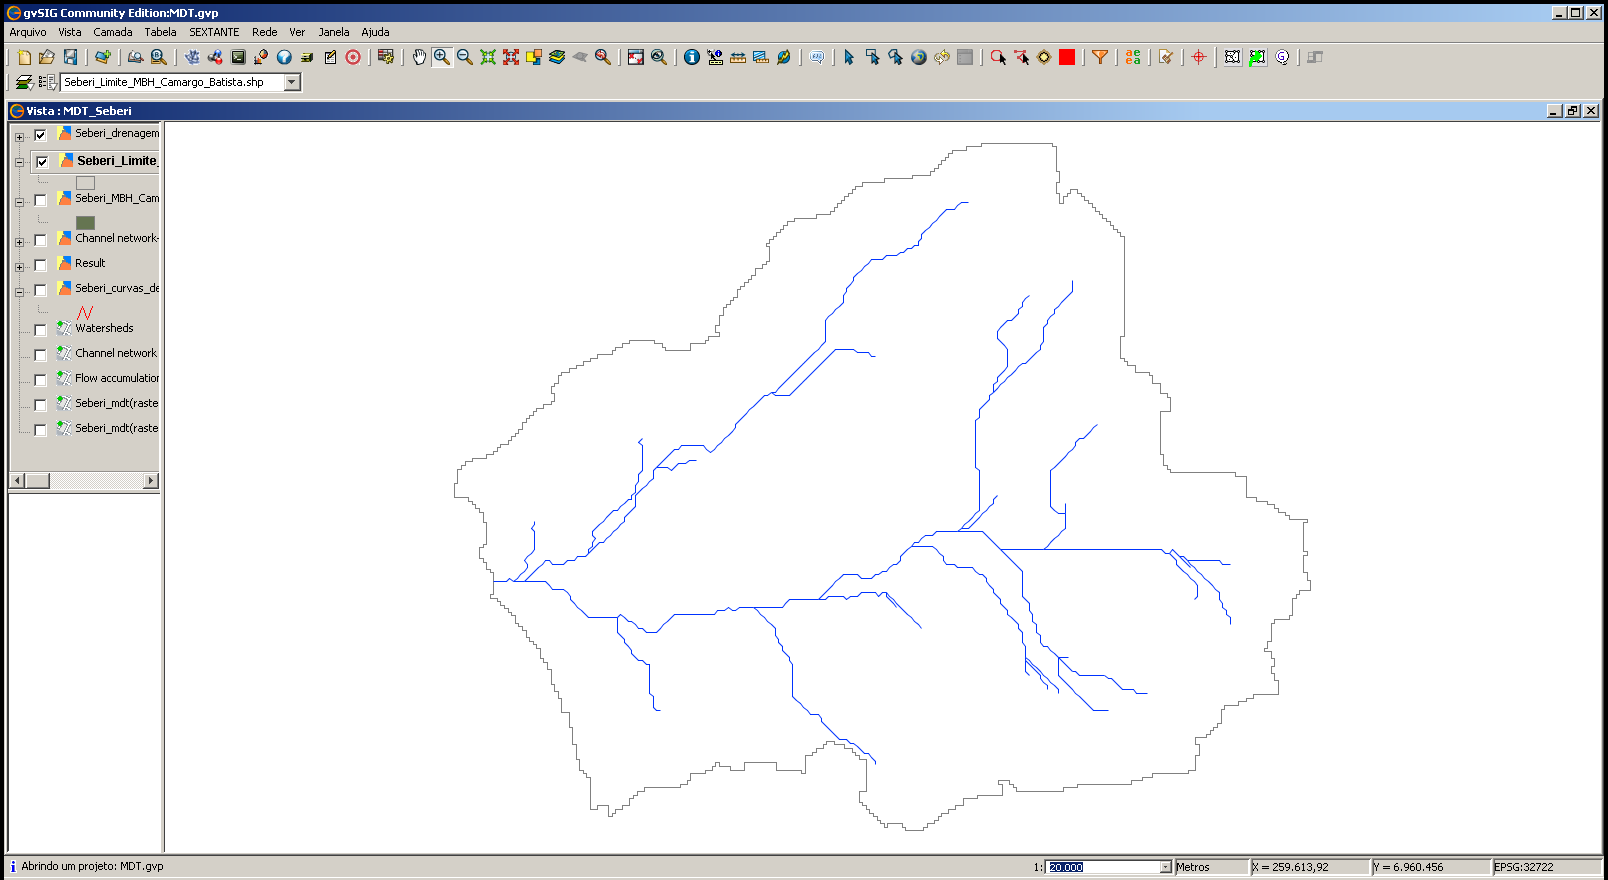Screen dimensions: 1608x880
Task: Turn on Flow accumulation layer visibility
Action: click(x=40, y=380)
